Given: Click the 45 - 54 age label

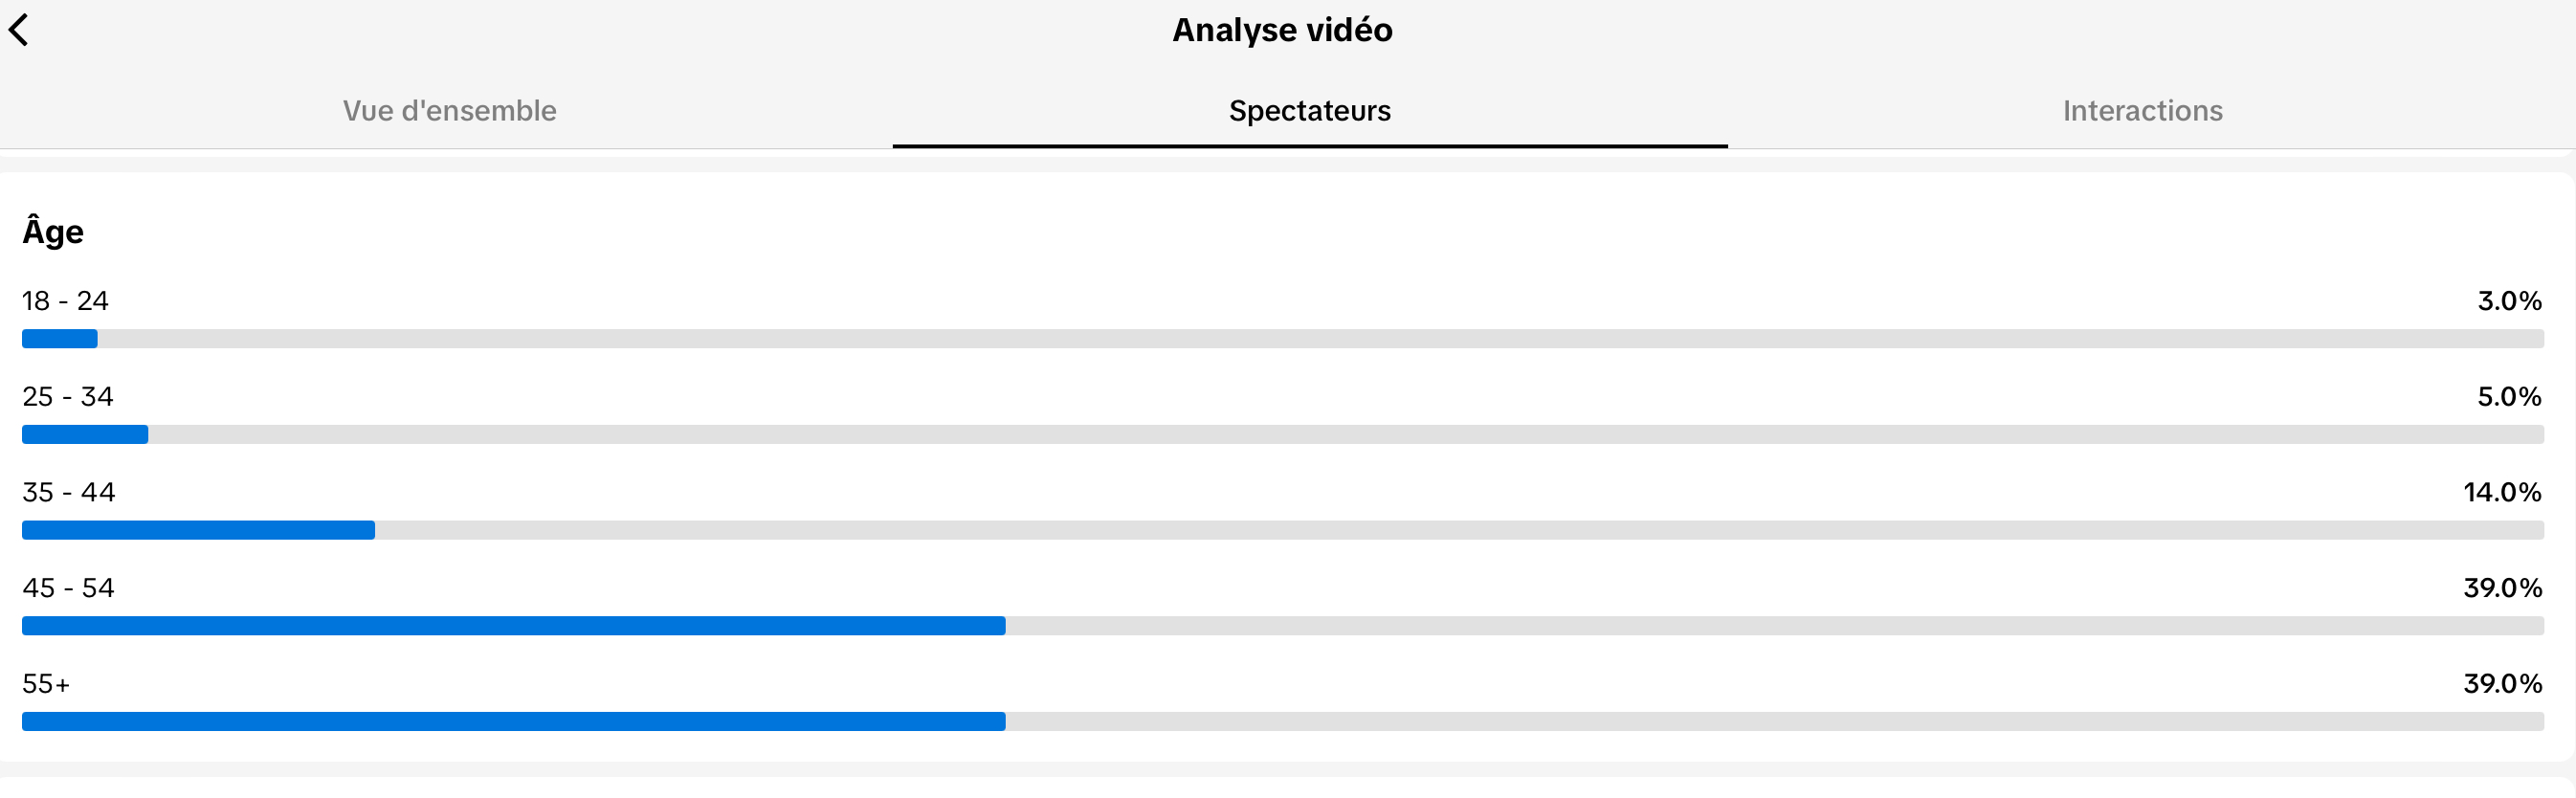Looking at the screenshot, I should pyautogui.click(x=69, y=588).
